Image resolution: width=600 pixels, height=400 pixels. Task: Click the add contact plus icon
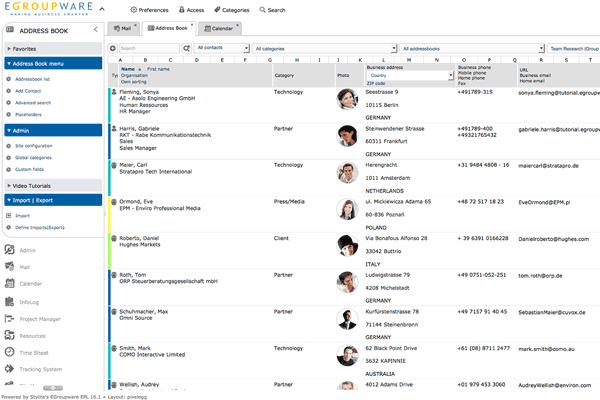[114, 47]
